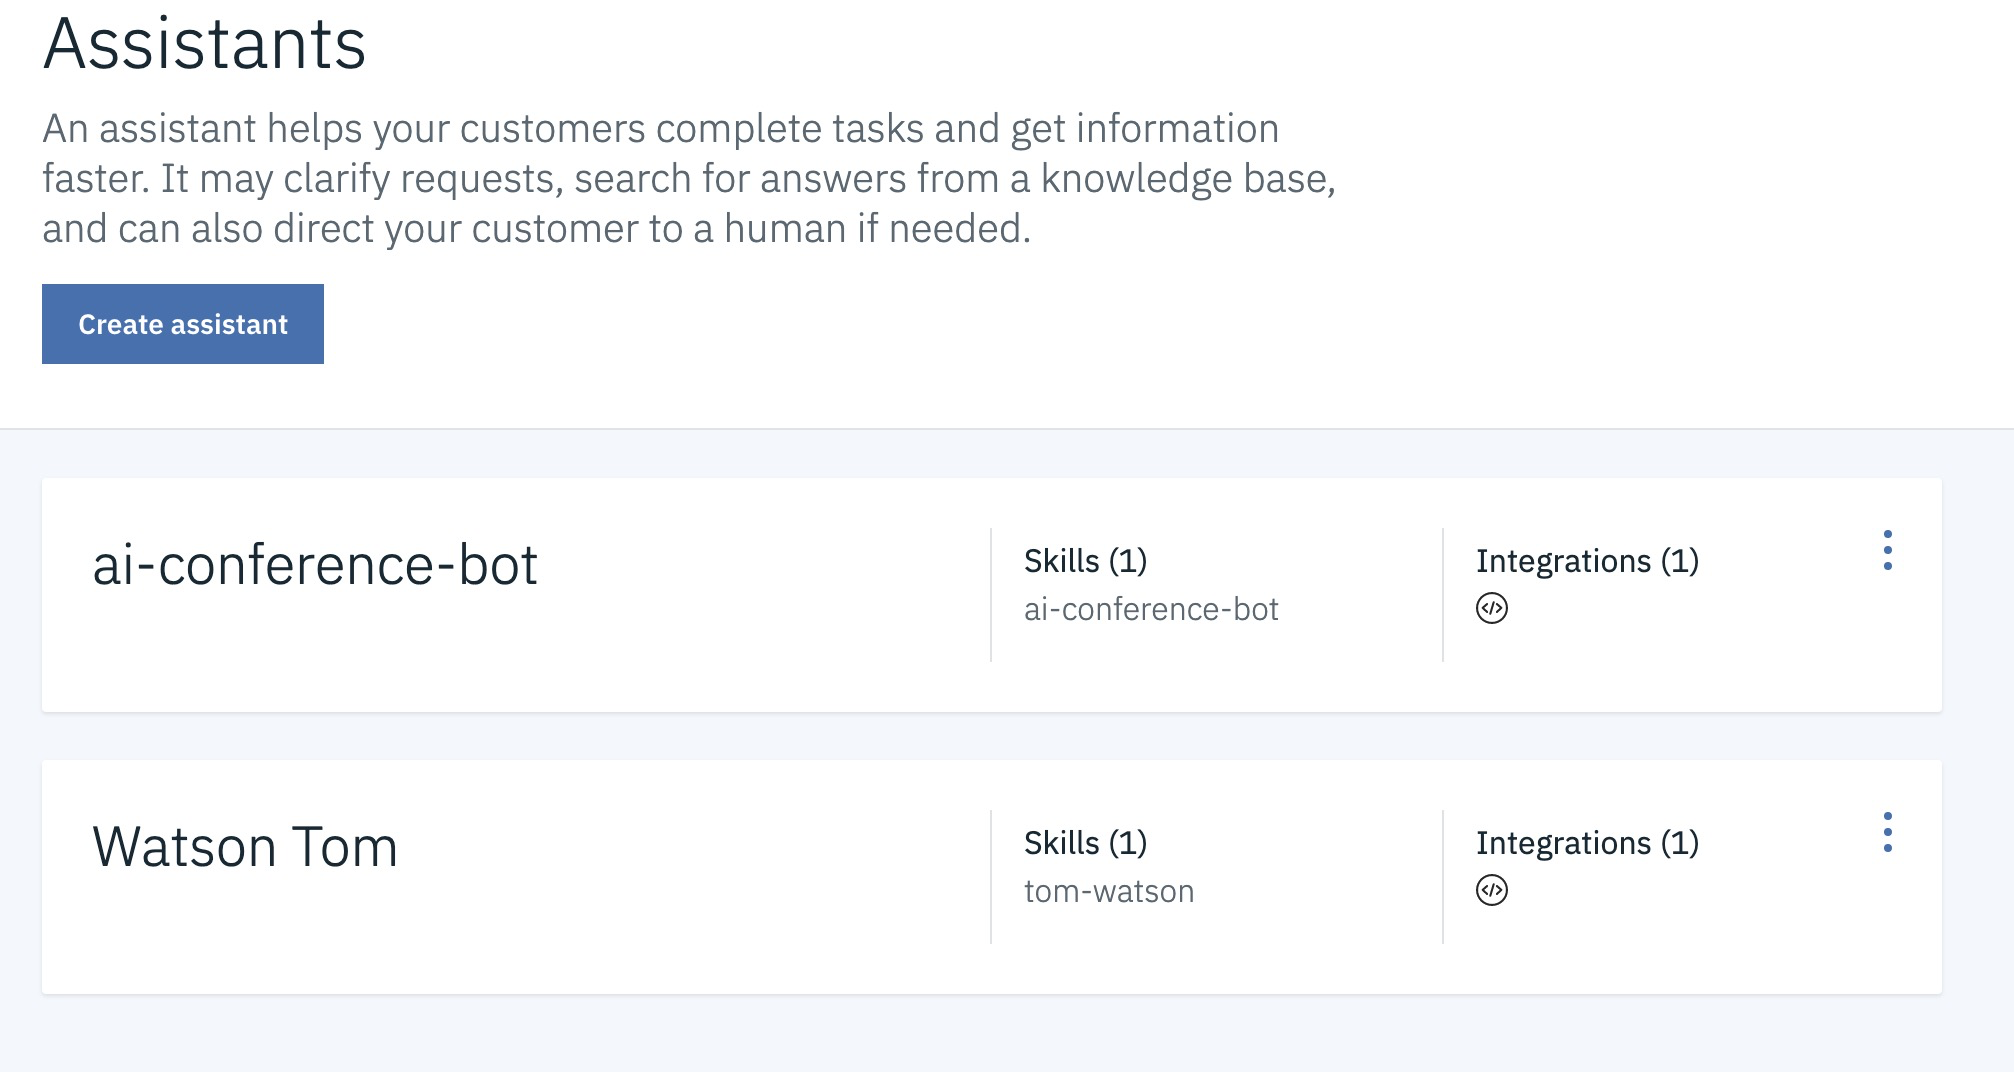Click embed integration icon in ai-conference-bot card
The height and width of the screenshot is (1072, 2014).
(x=1491, y=608)
